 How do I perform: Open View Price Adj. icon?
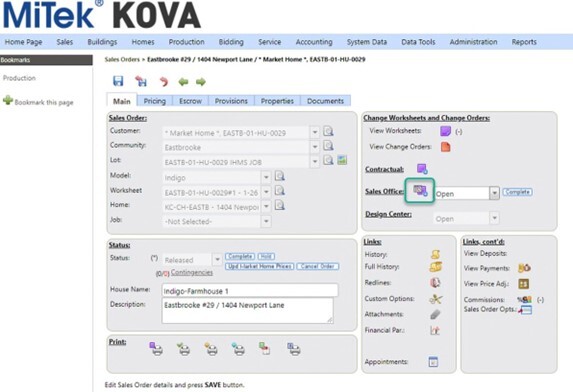coord(524,283)
